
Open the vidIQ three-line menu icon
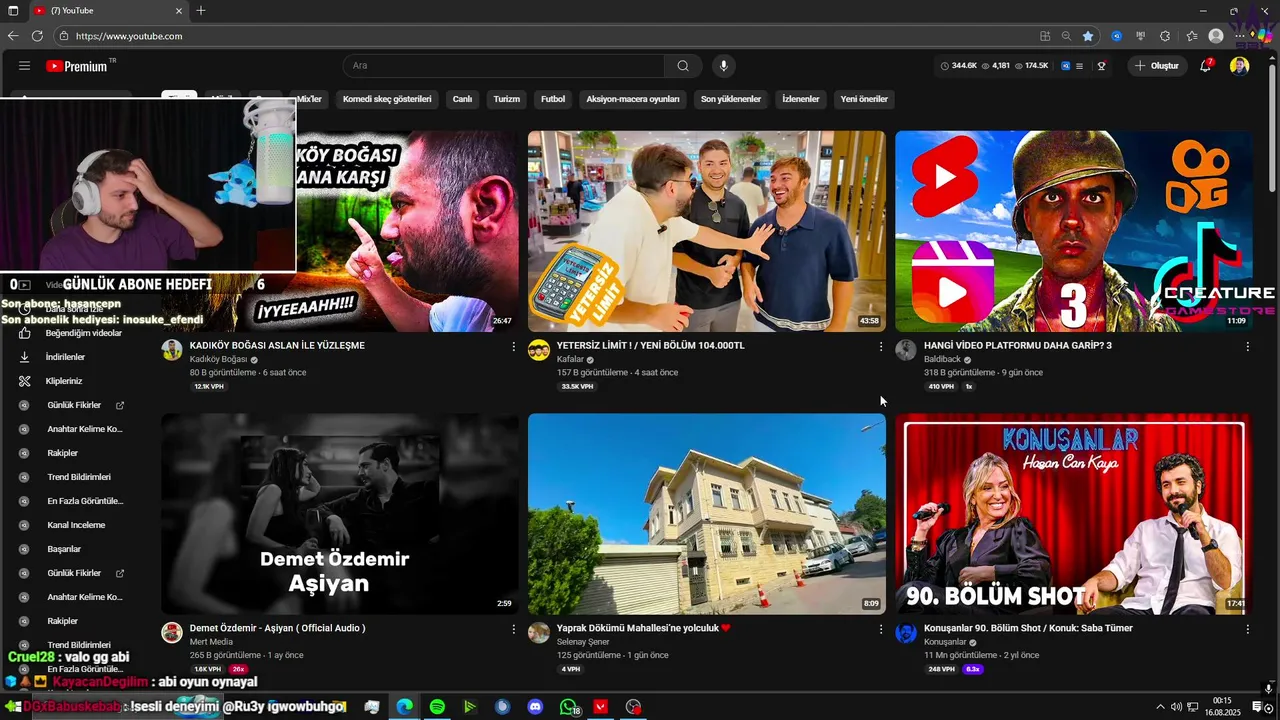(1080, 66)
